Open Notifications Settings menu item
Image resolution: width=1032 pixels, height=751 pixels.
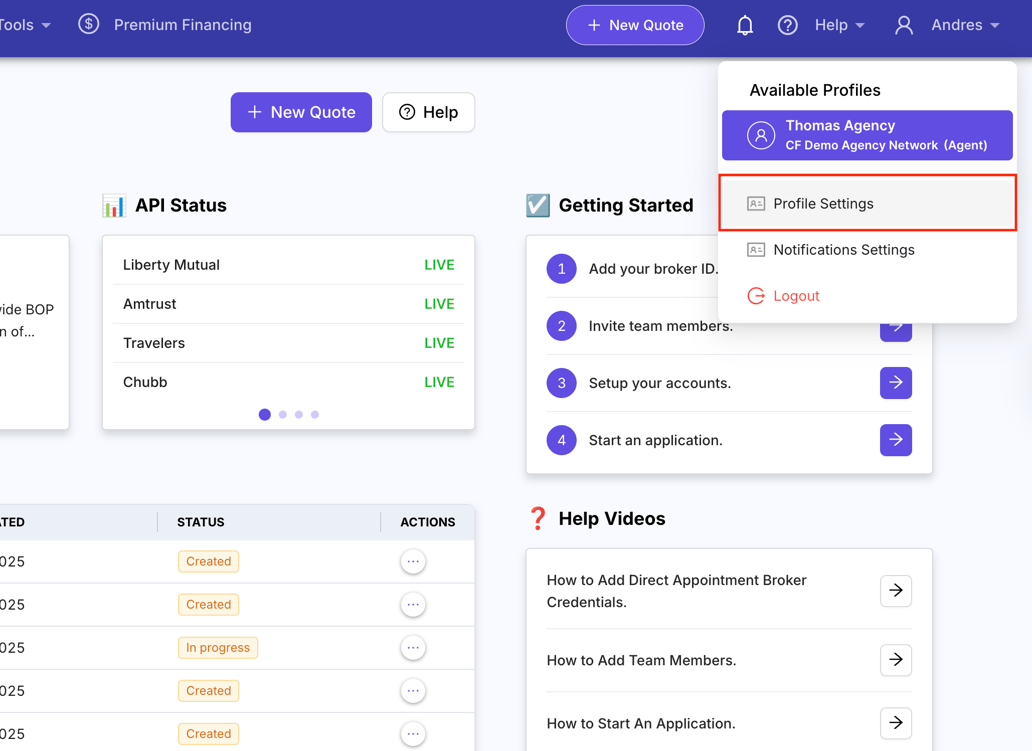tap(867, 249)
